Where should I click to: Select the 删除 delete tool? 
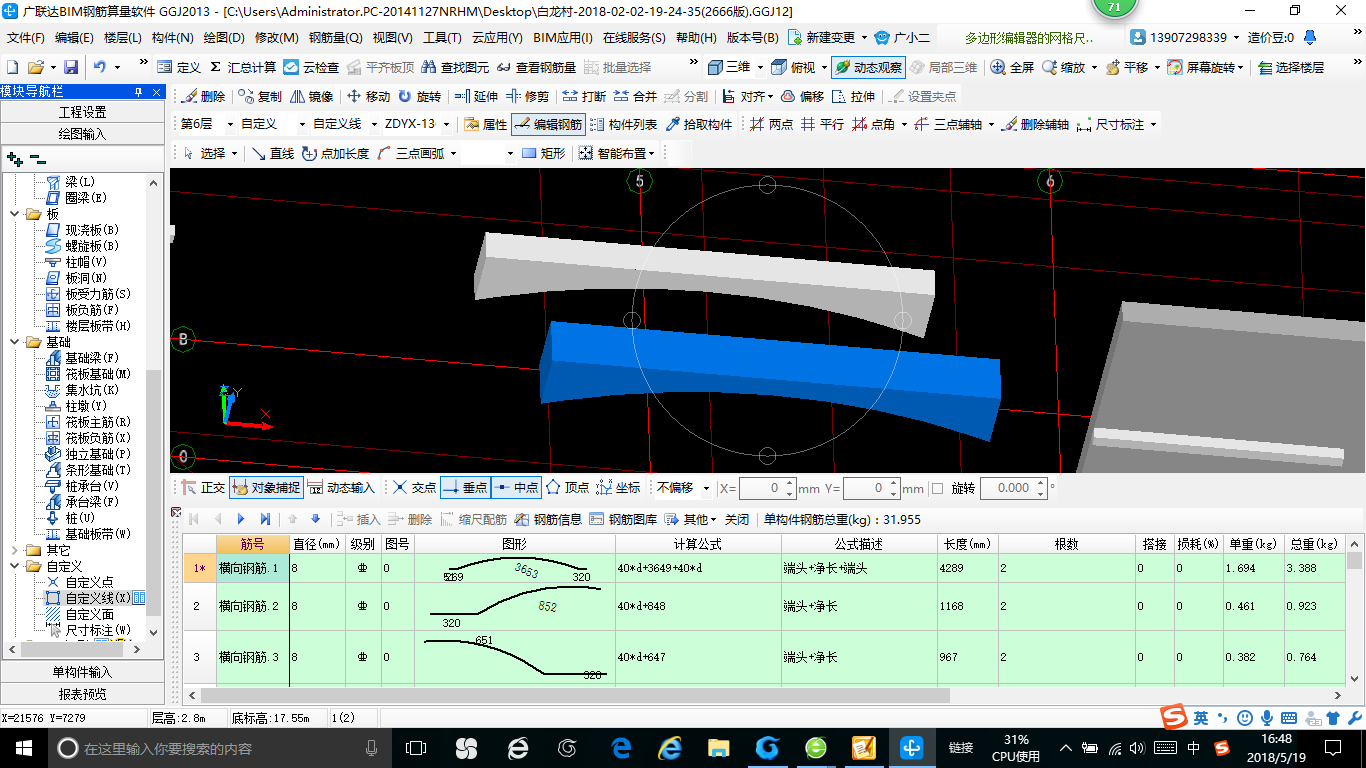click(203, 97)
